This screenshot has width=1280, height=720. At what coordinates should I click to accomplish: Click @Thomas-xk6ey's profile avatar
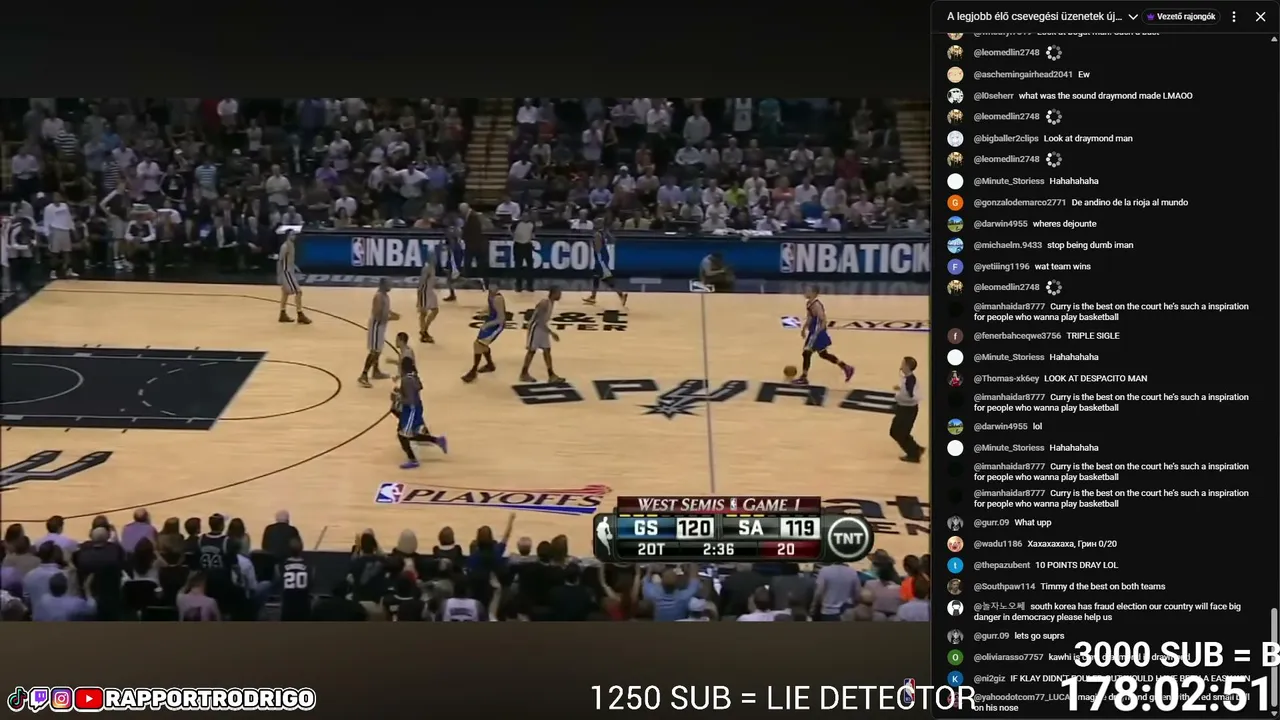coord(955,378)
